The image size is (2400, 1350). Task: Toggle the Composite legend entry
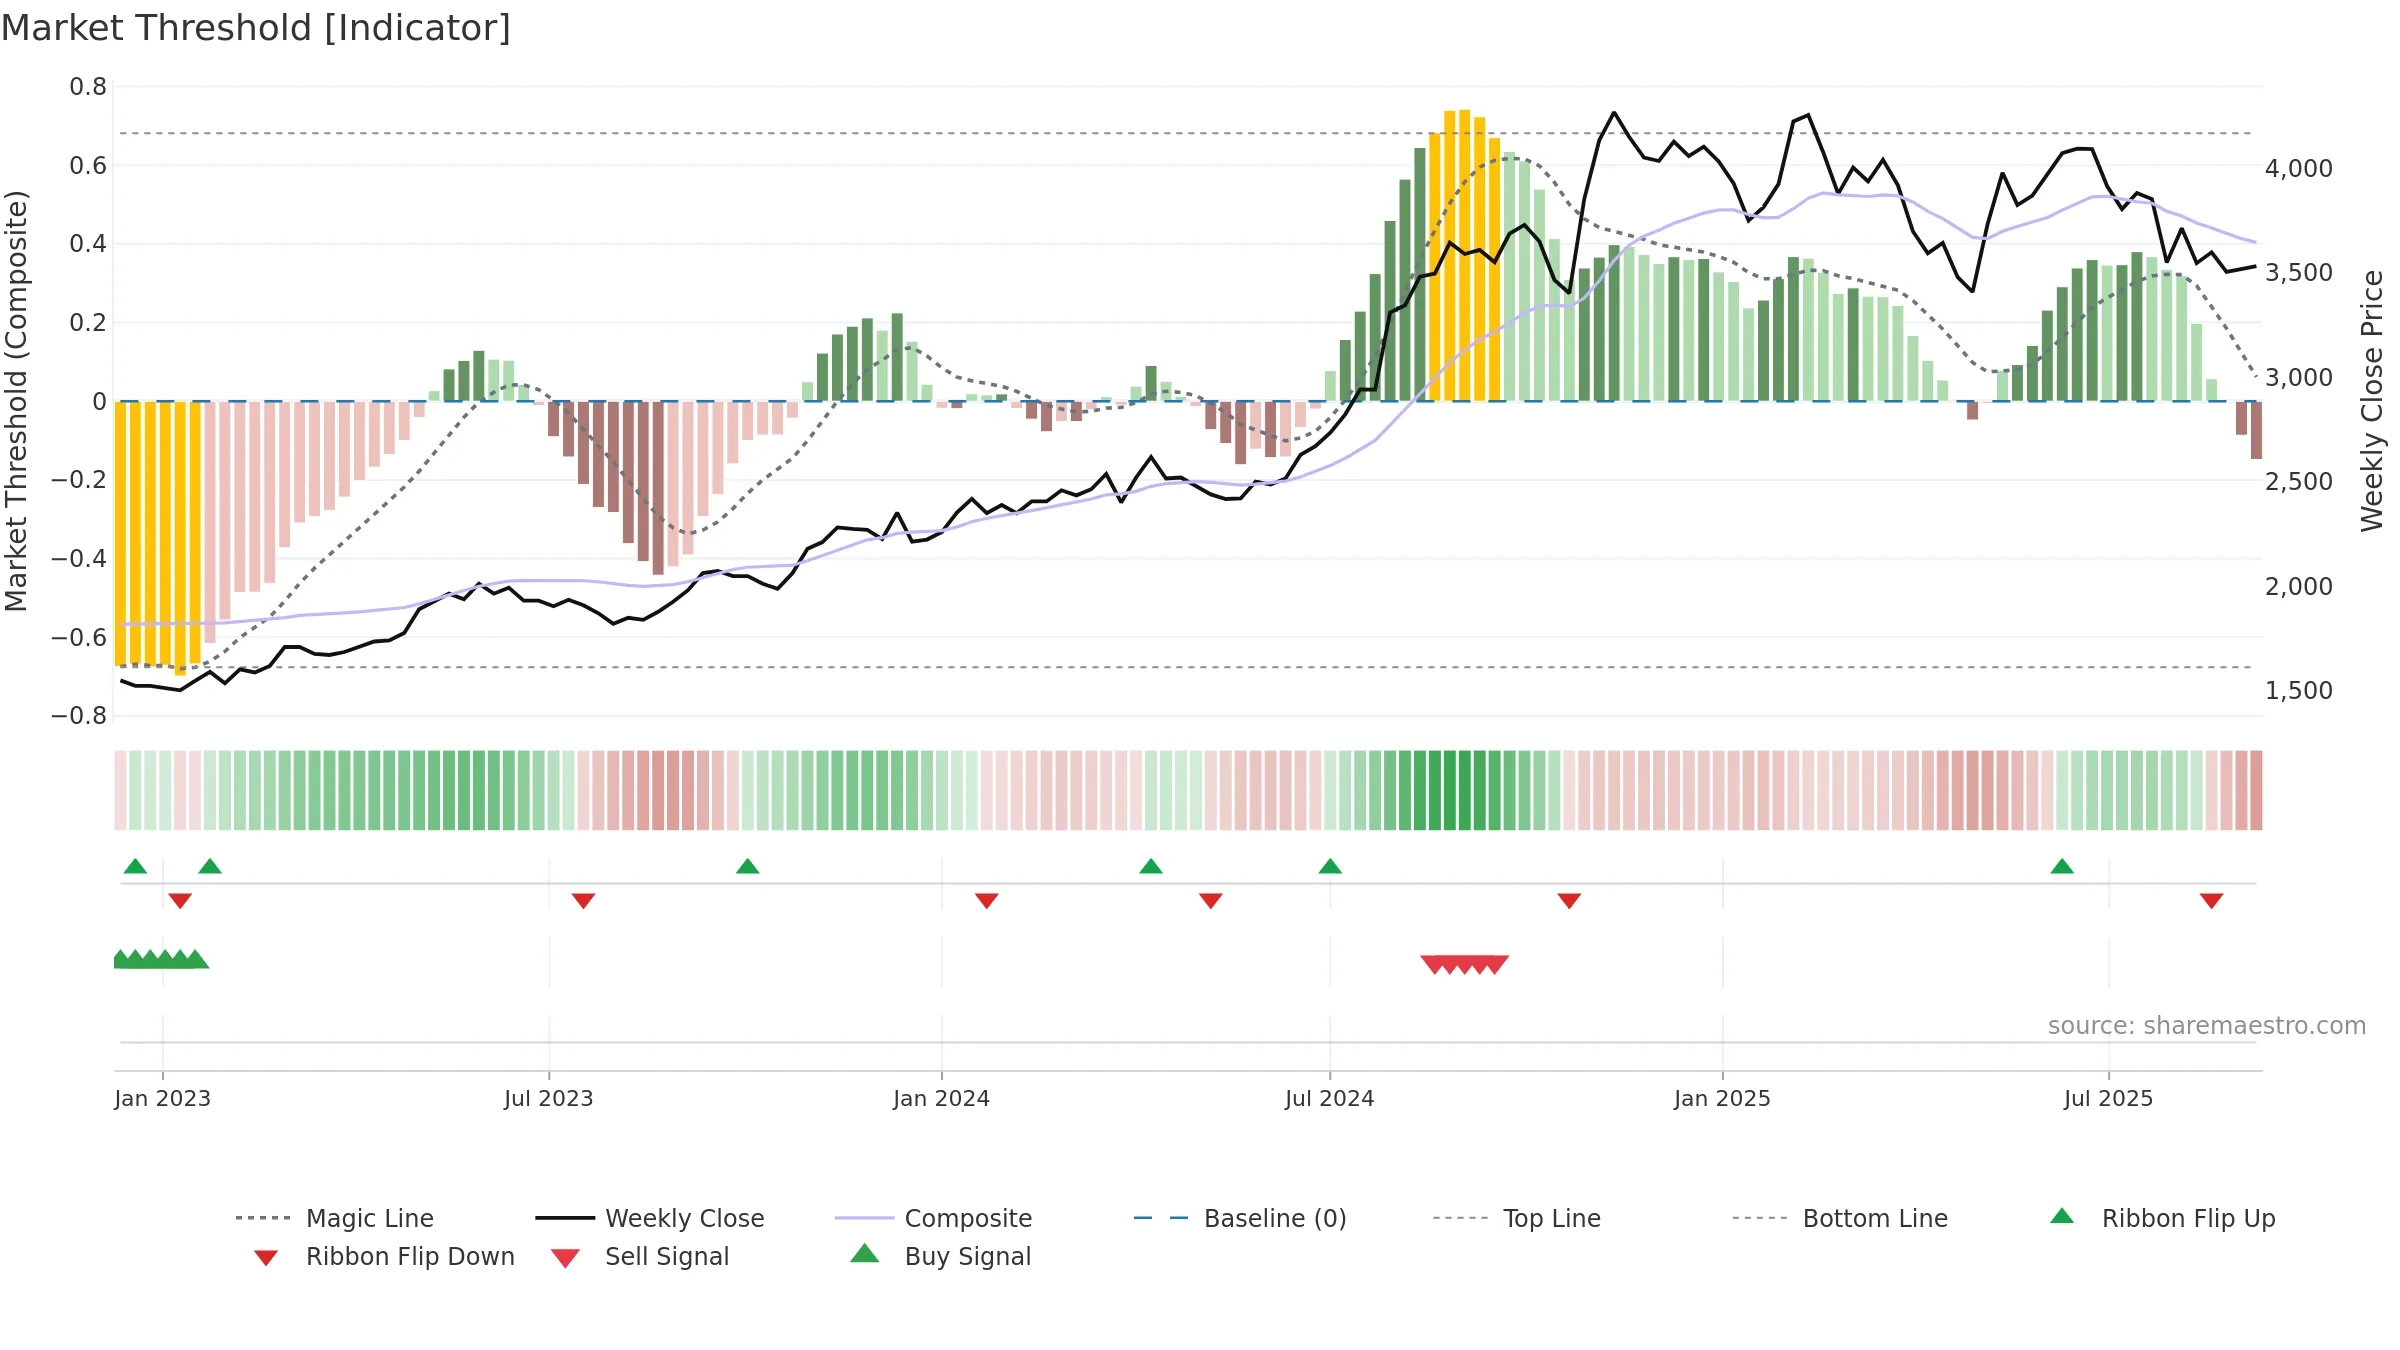[934, 1218]
